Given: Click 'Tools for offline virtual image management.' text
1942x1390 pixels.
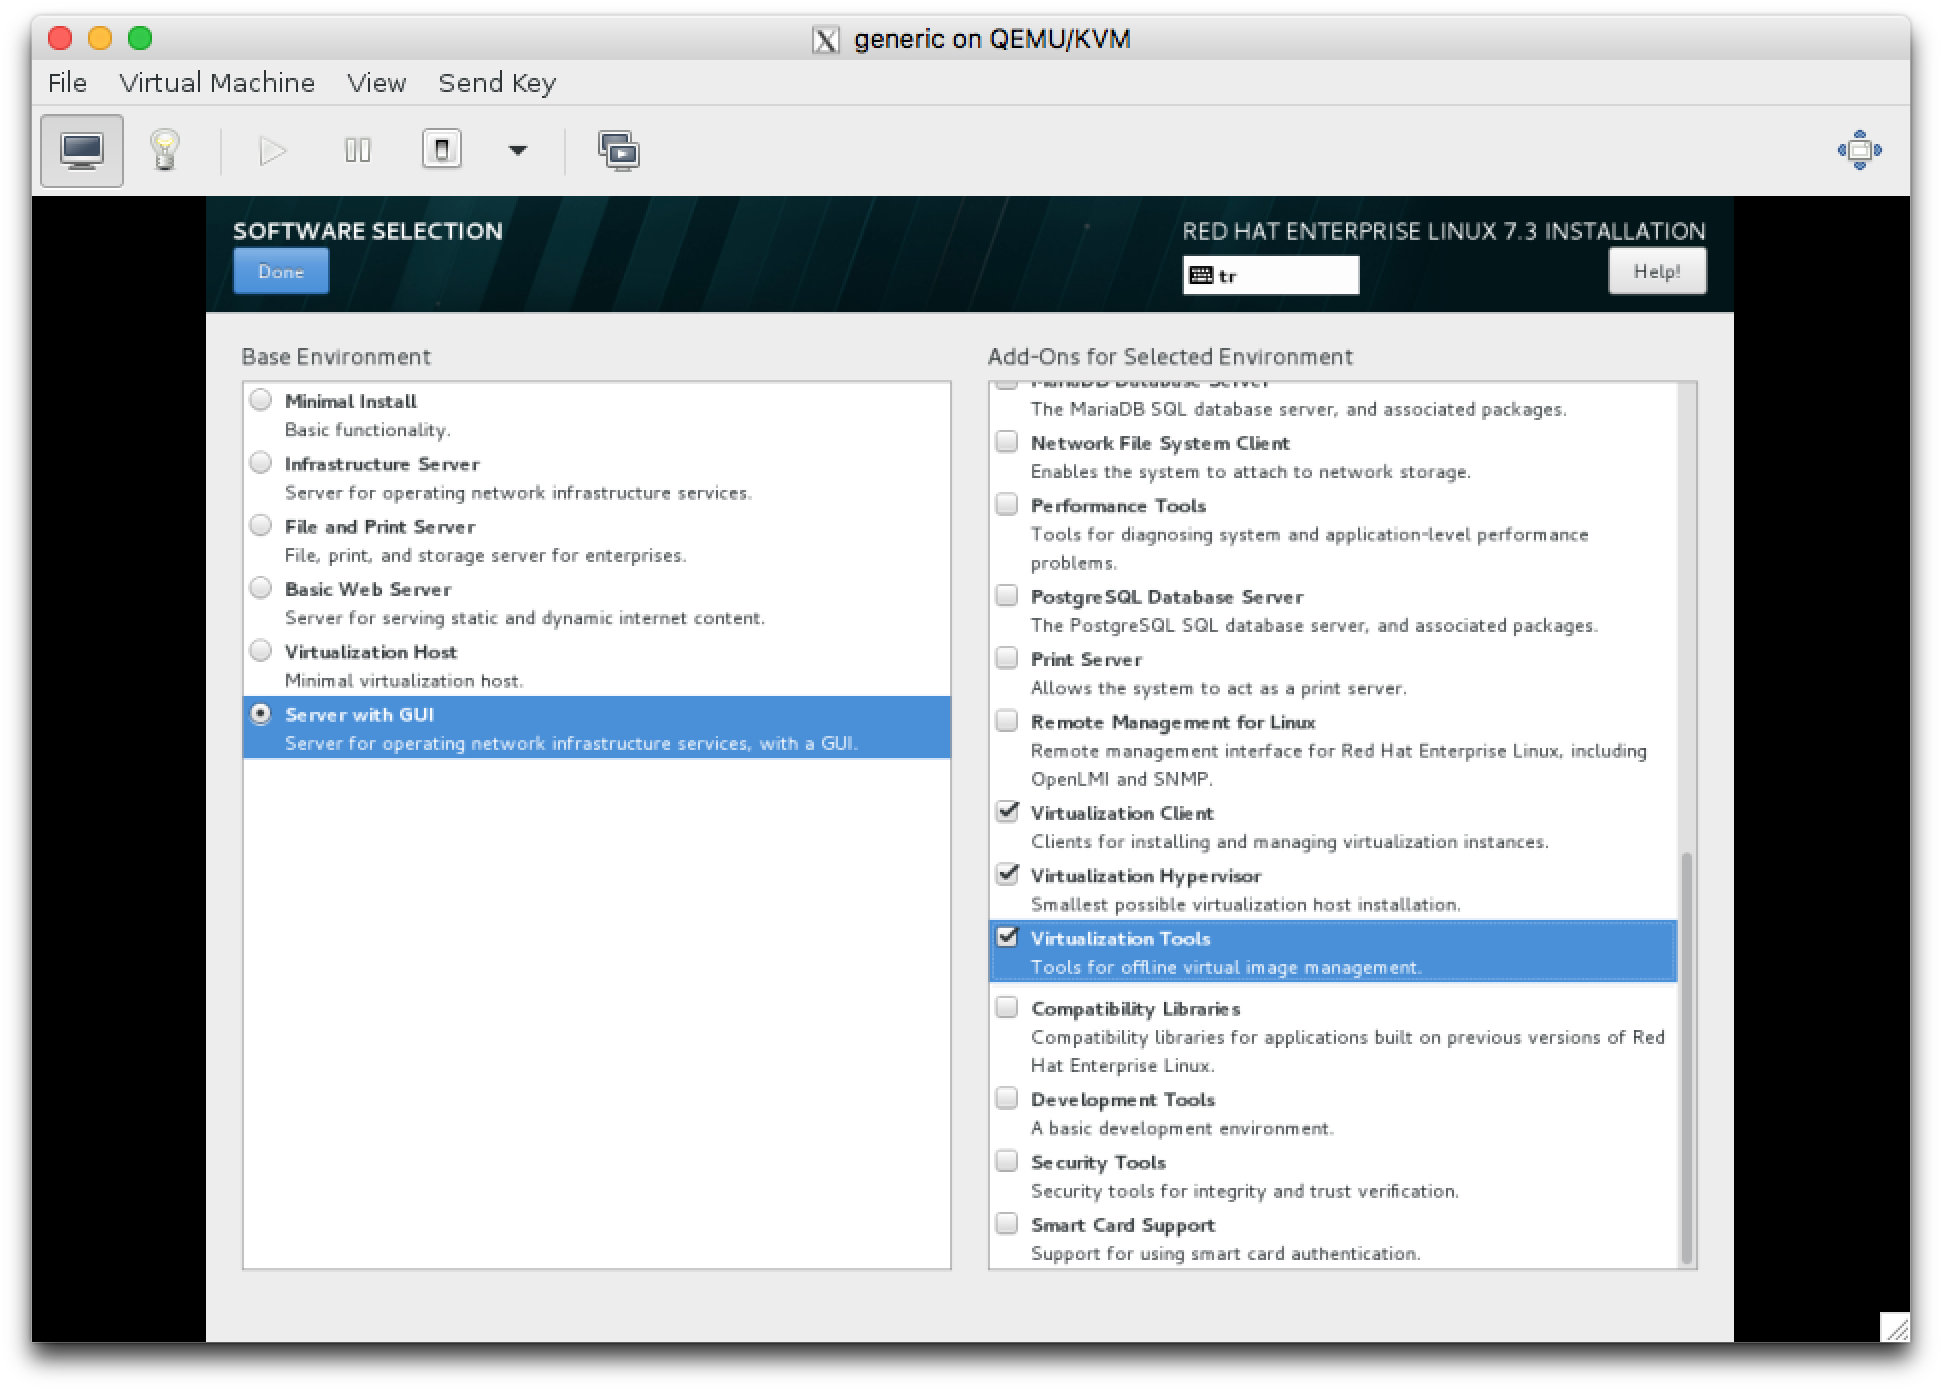Looking at the screenshot, I should click(x=1226, y=968).
